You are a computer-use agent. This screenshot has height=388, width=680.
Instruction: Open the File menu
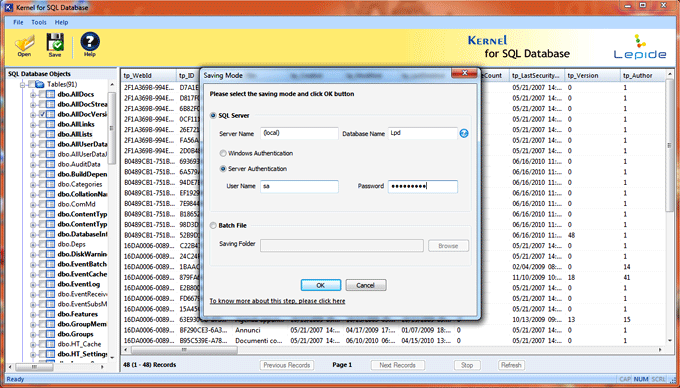click(18, 22)
